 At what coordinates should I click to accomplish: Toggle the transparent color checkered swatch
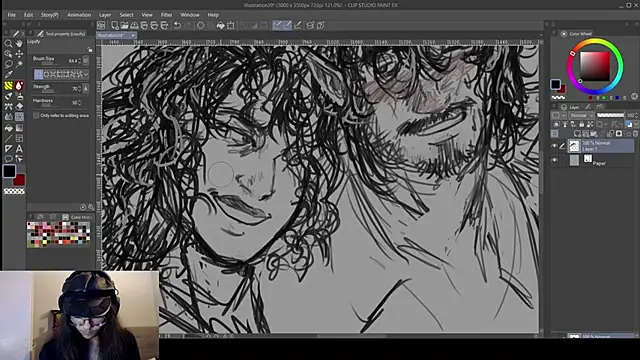tap(14, 191)
